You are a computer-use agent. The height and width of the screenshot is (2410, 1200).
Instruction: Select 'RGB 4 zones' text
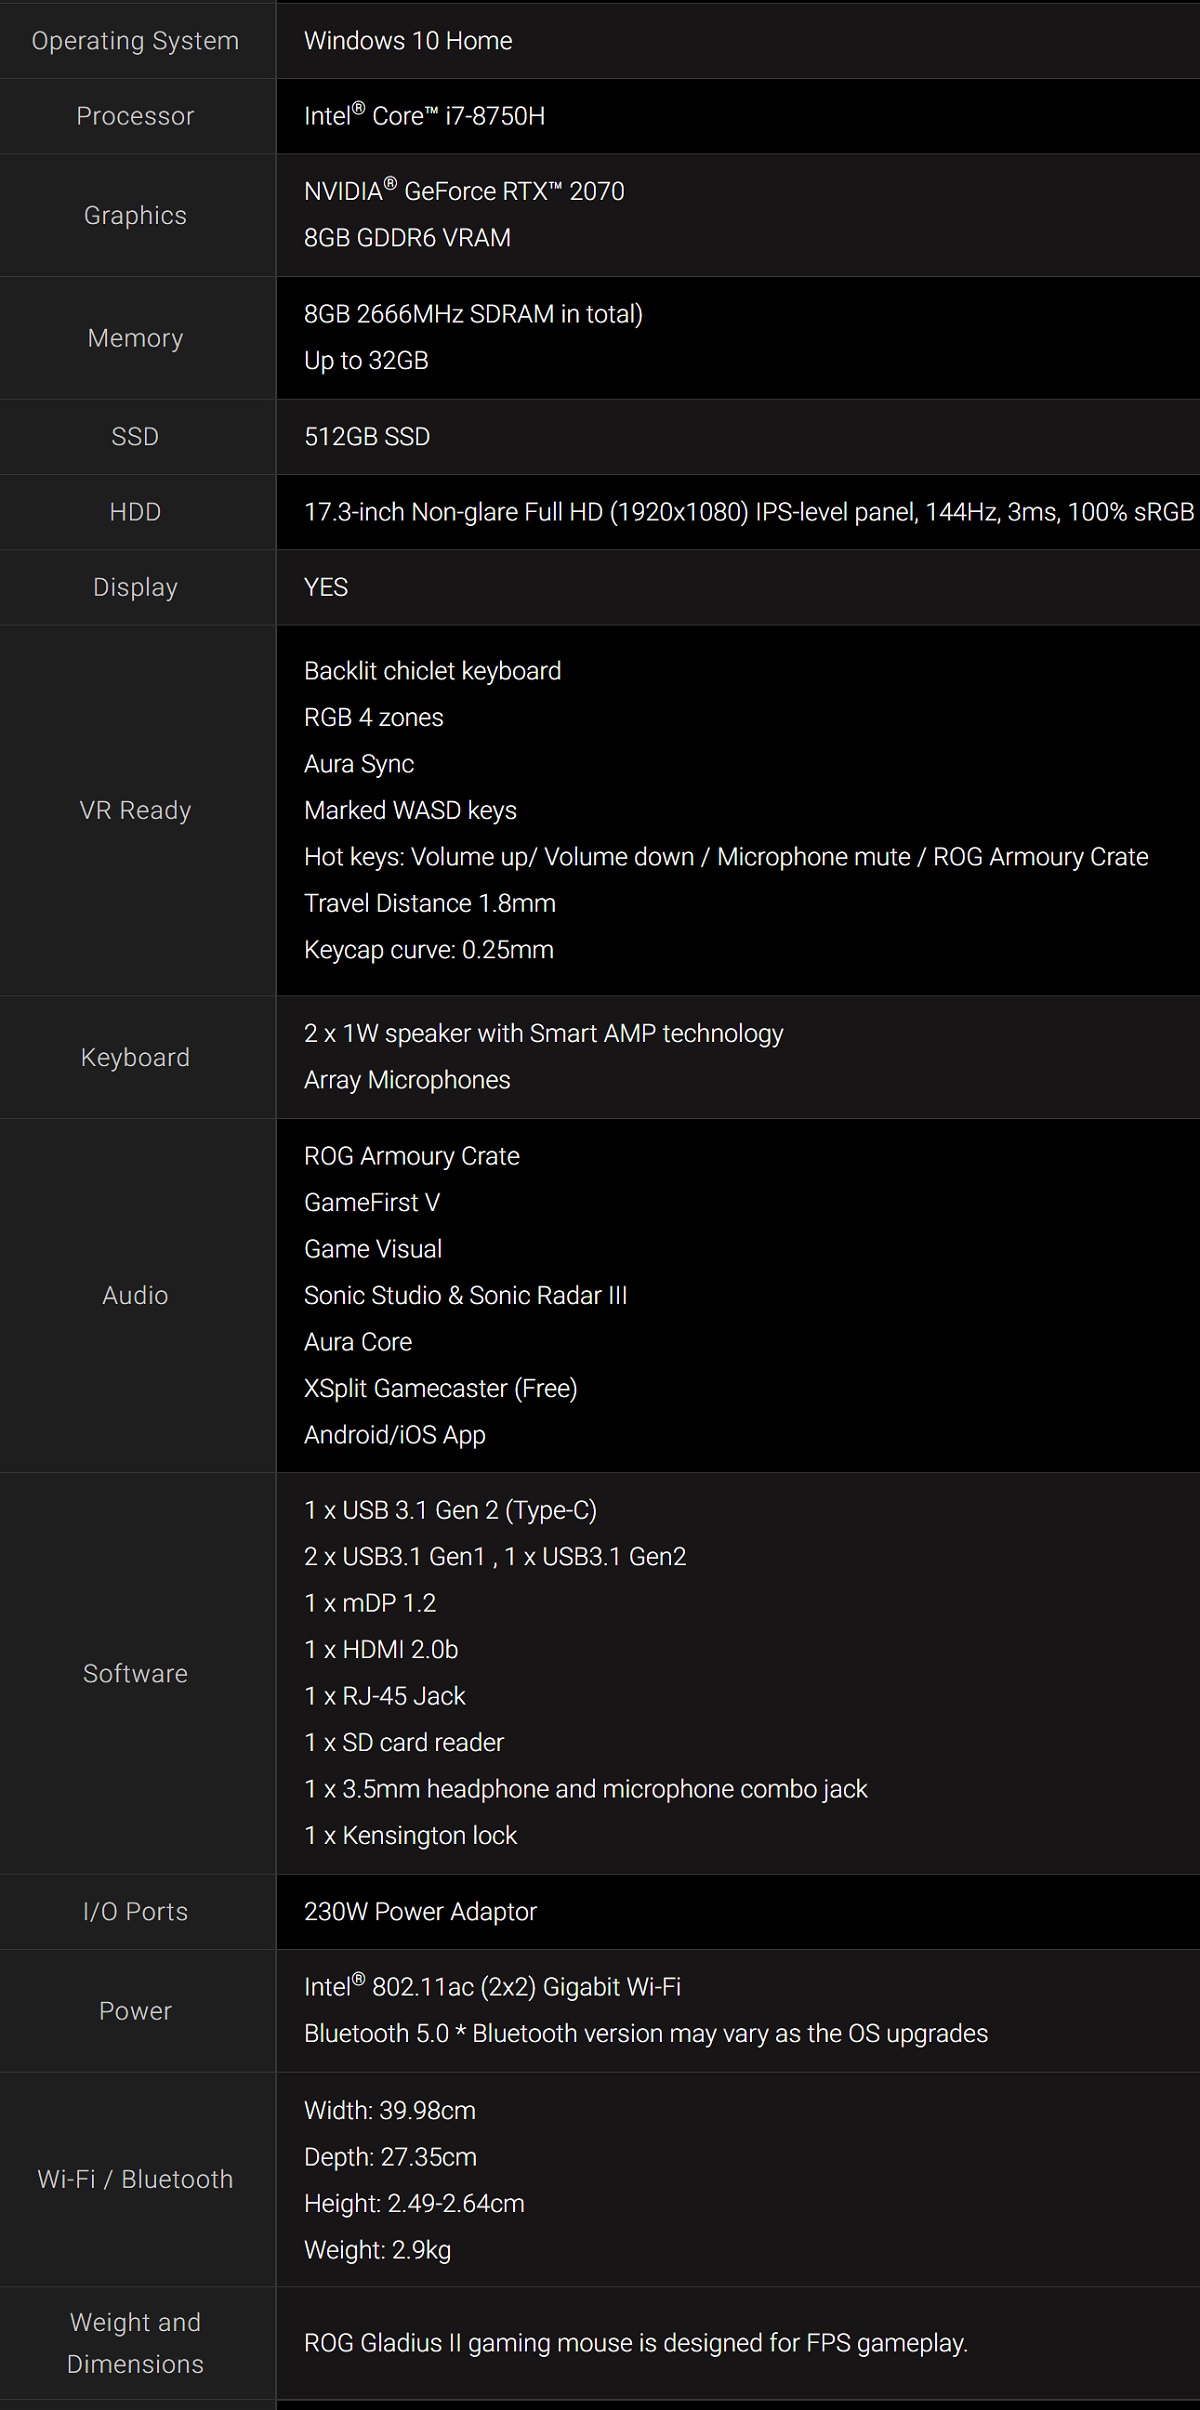(373, 718)
